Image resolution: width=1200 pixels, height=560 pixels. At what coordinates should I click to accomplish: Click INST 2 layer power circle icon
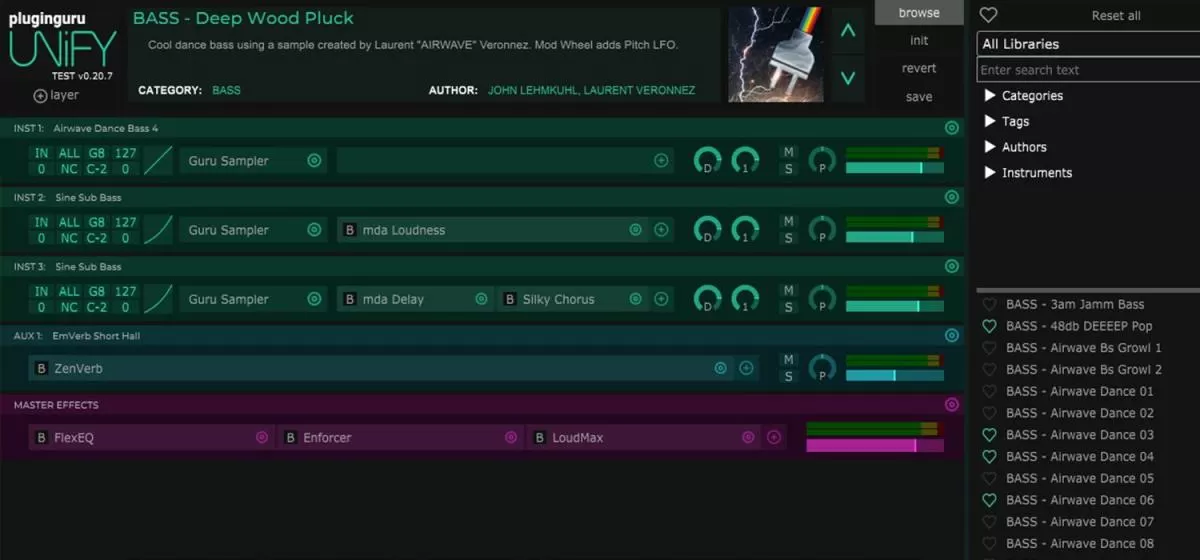(x=952, y=197)
